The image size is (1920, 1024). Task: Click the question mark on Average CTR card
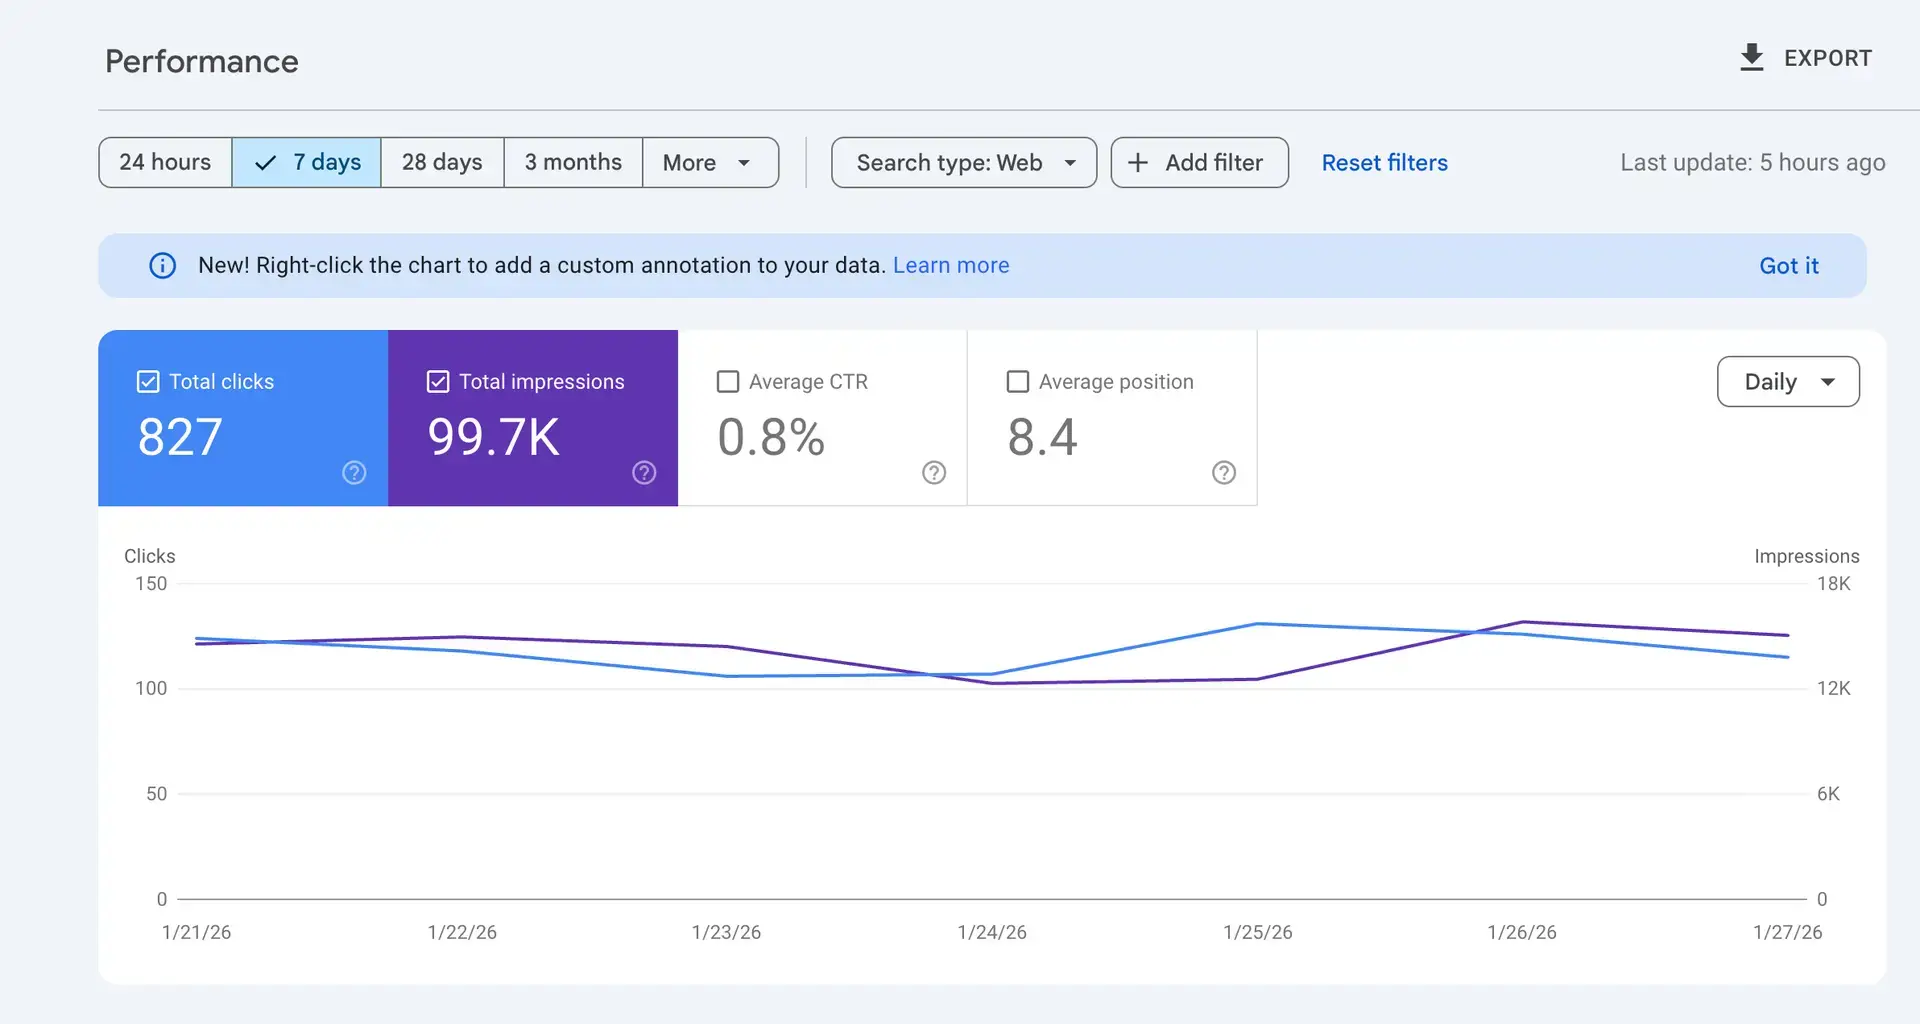pos(934,472)
